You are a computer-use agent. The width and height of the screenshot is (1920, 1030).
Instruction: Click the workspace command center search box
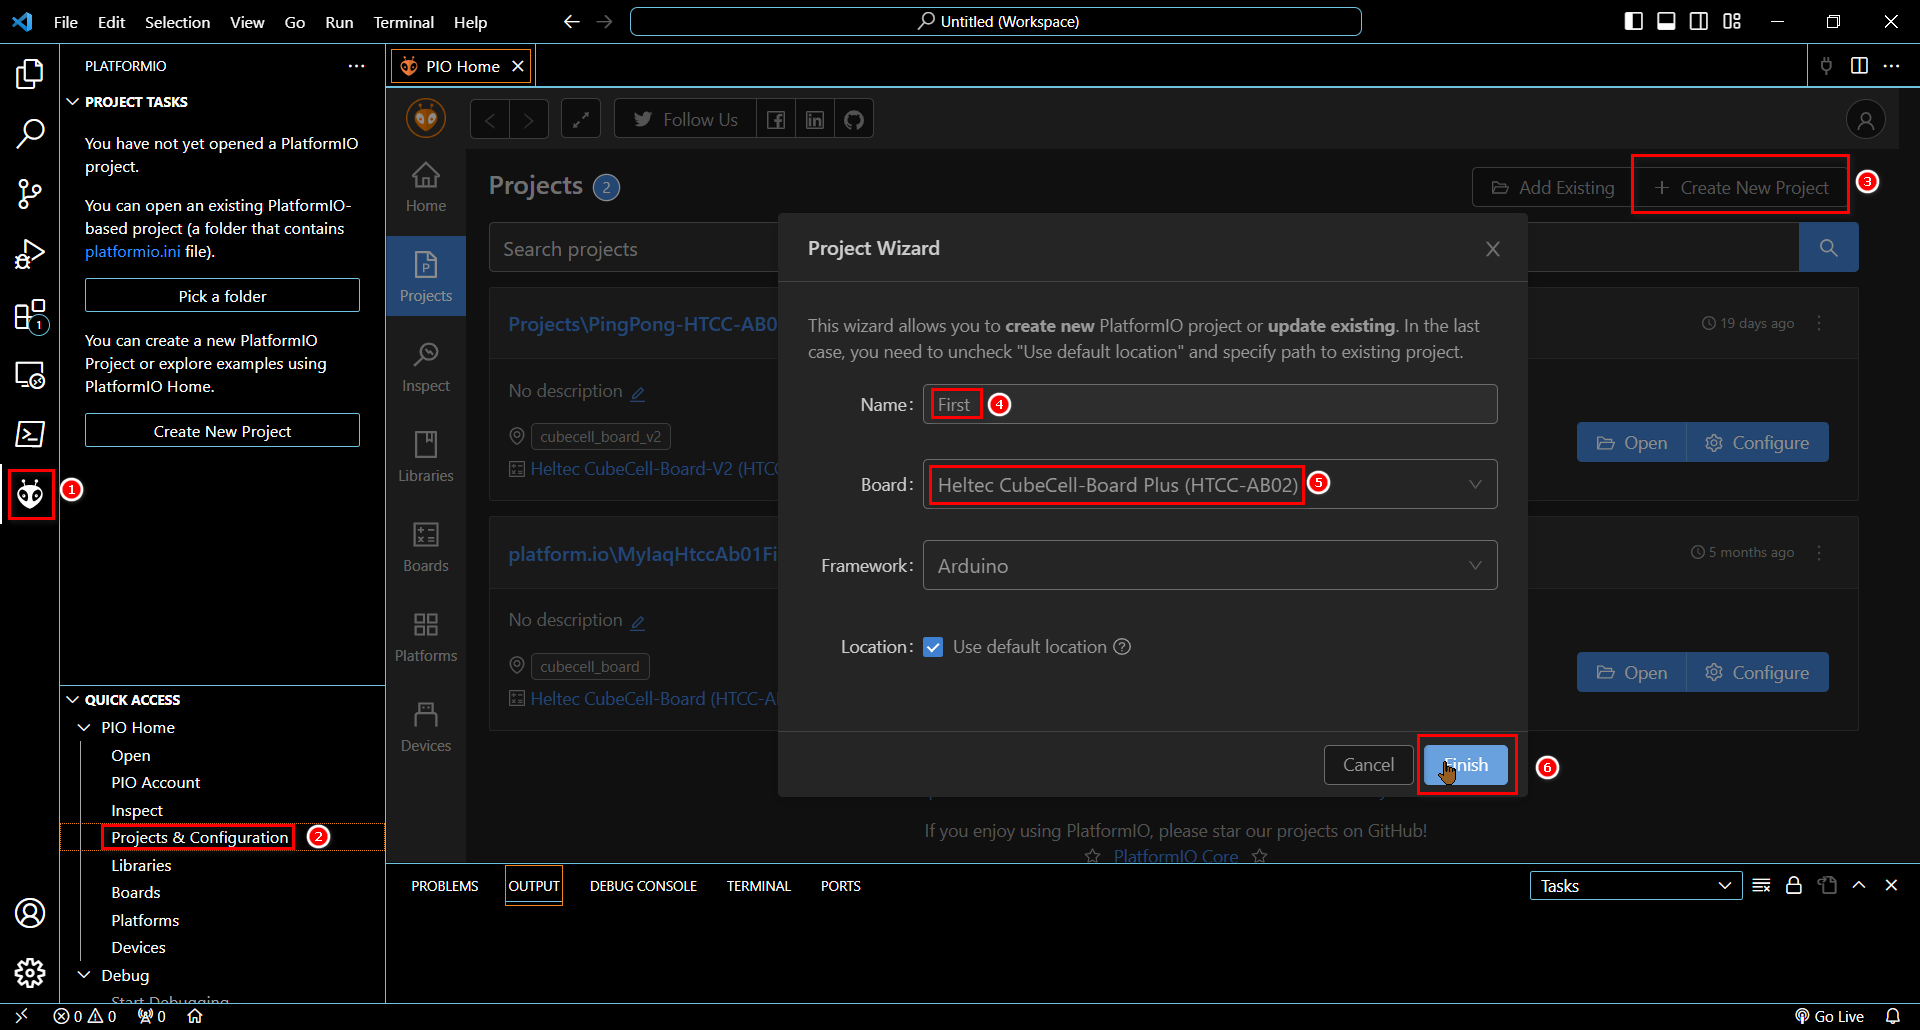pyautogui.click(x=996, y=21)
